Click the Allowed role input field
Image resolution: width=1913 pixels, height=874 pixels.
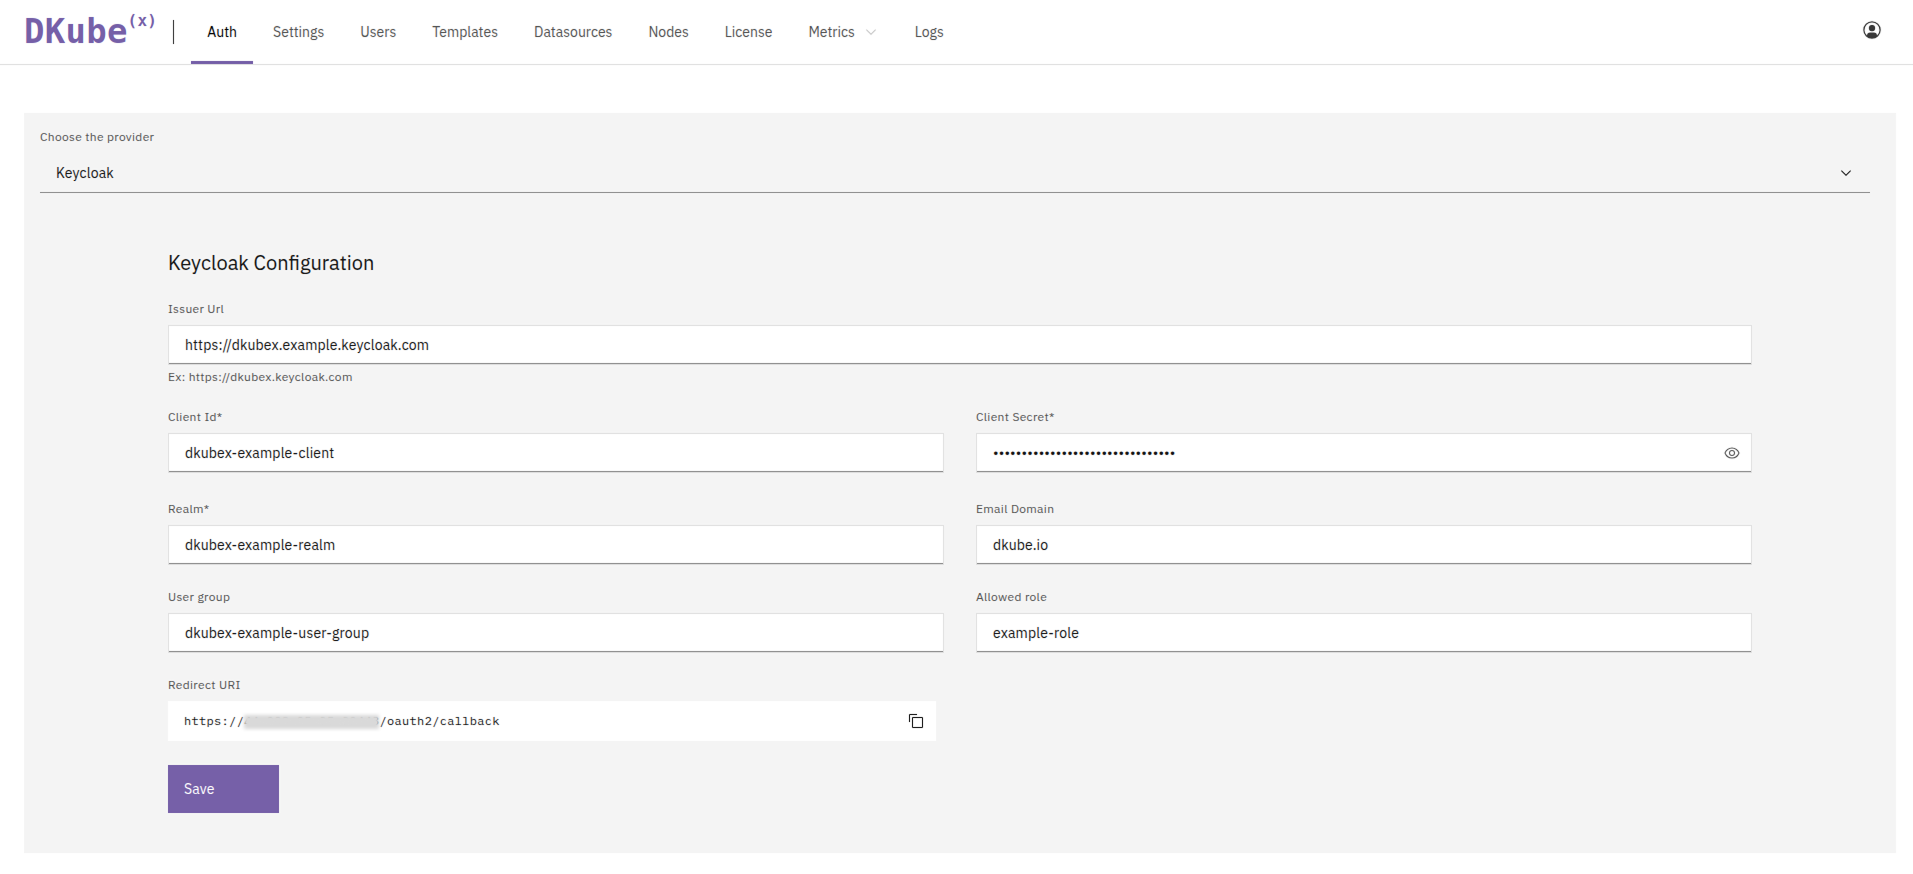click(x=1362, y=633)
